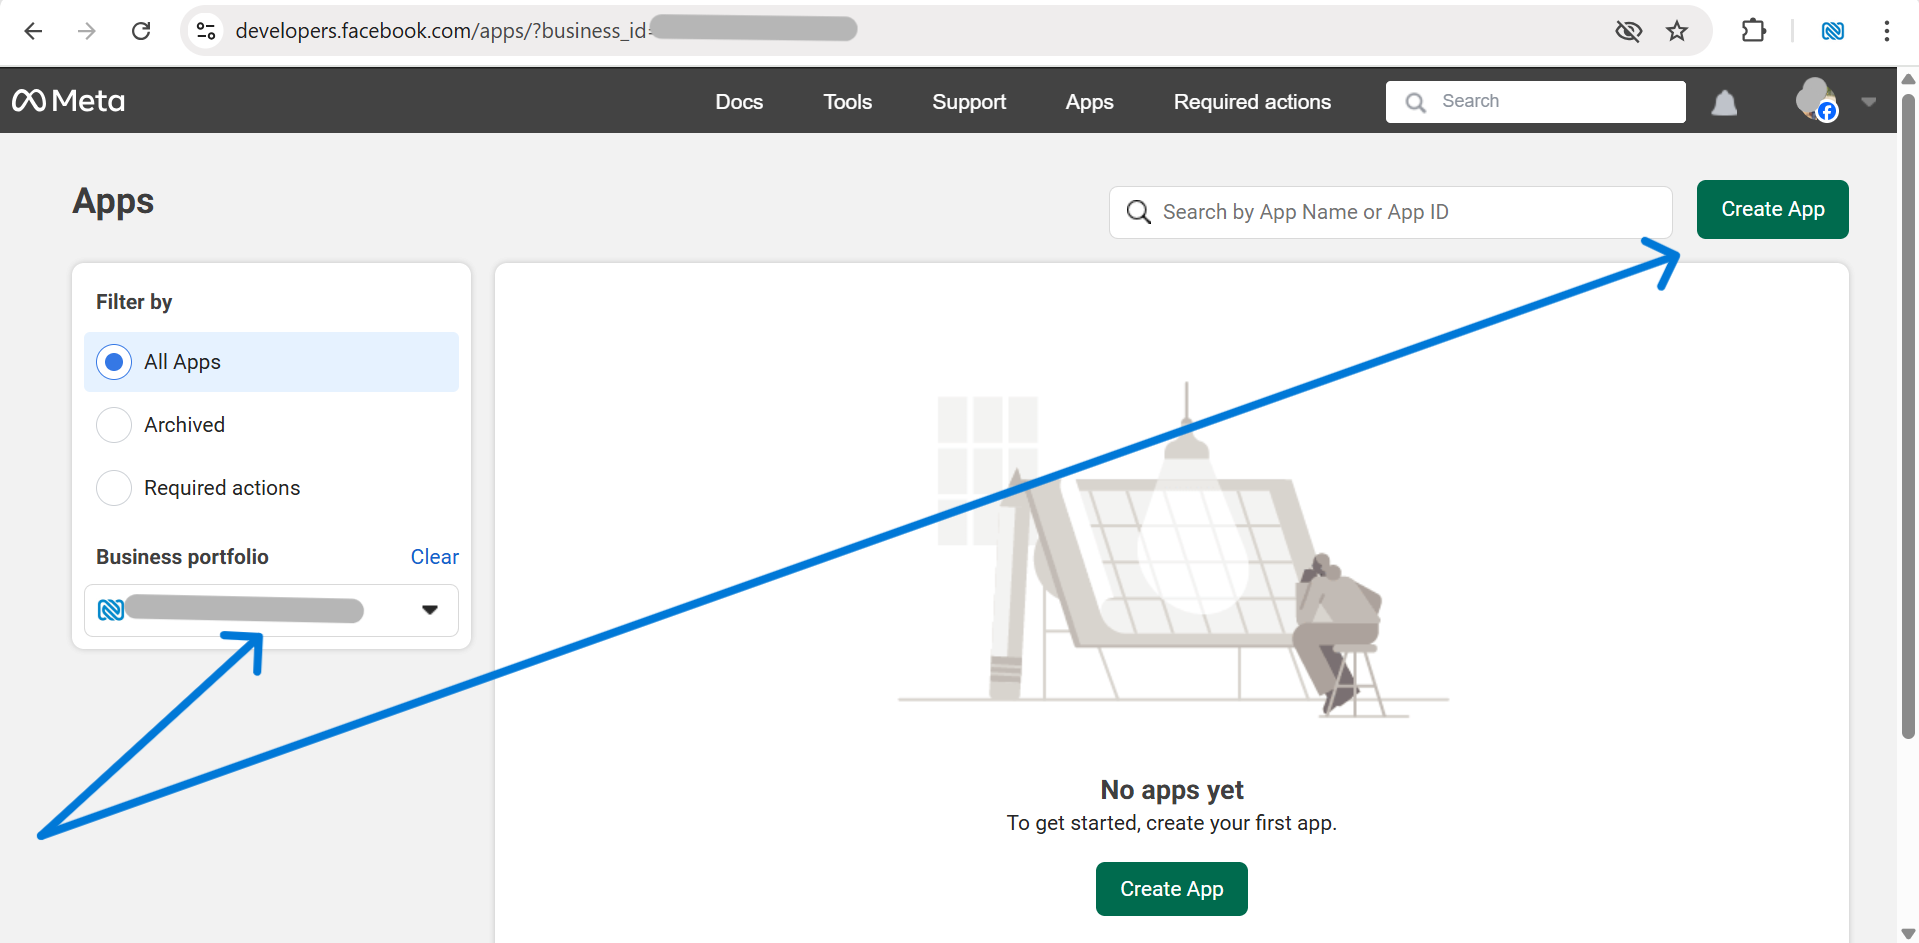The width and height of the screenshot is (1919, 943).
Task: Switch to the Tools section
Action: [847, 101]
